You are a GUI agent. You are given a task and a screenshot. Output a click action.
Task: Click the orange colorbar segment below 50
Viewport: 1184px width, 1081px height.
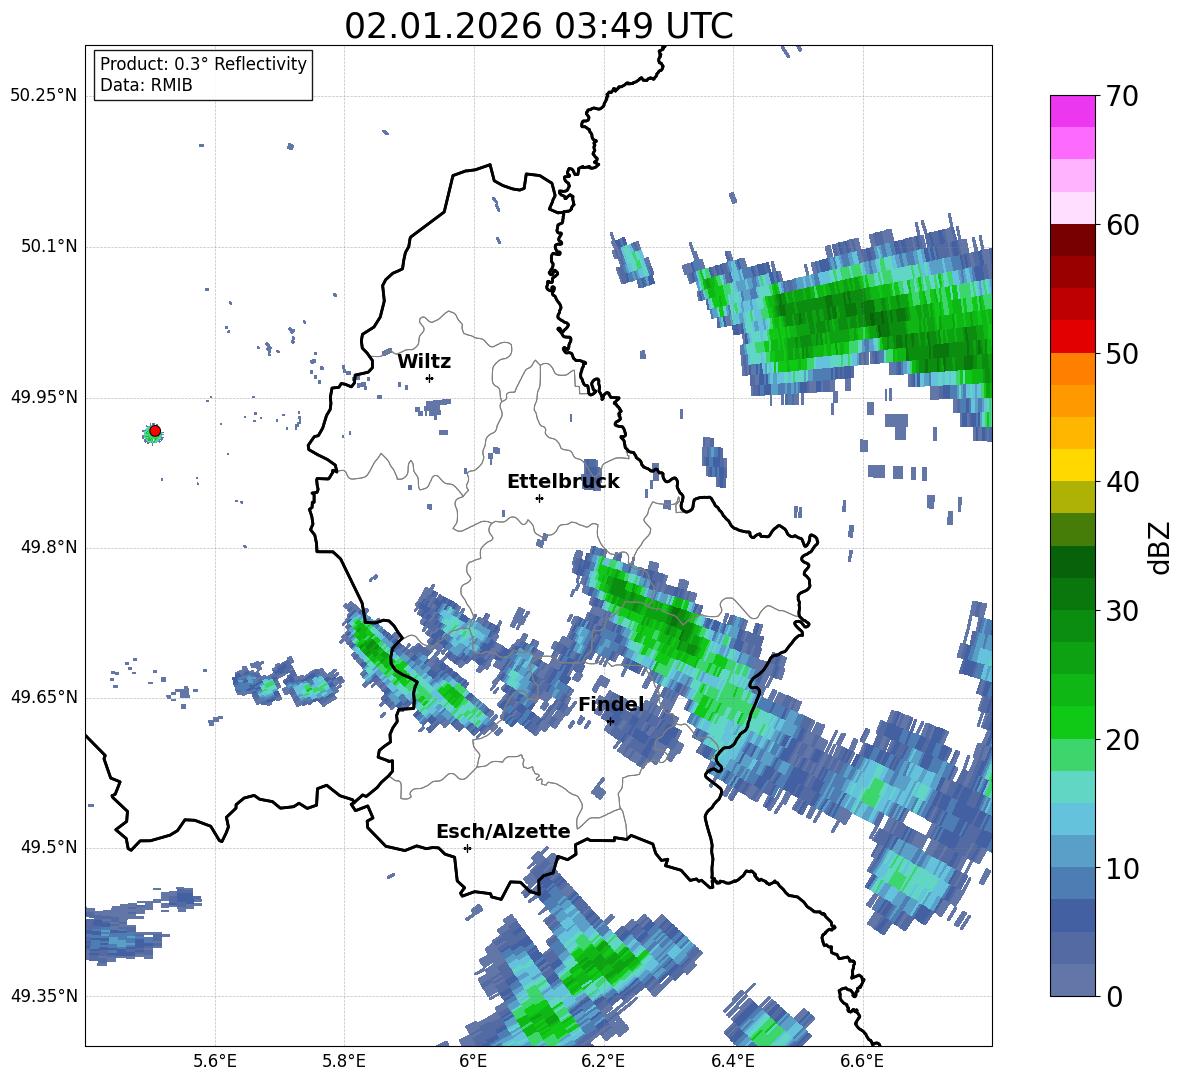(x=1072, y=369)
